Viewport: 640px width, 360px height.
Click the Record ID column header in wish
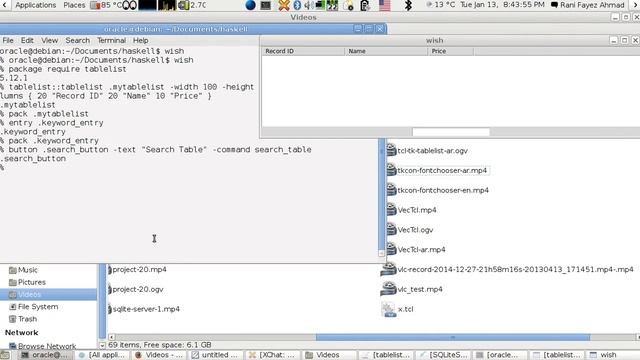coord(303,51)
